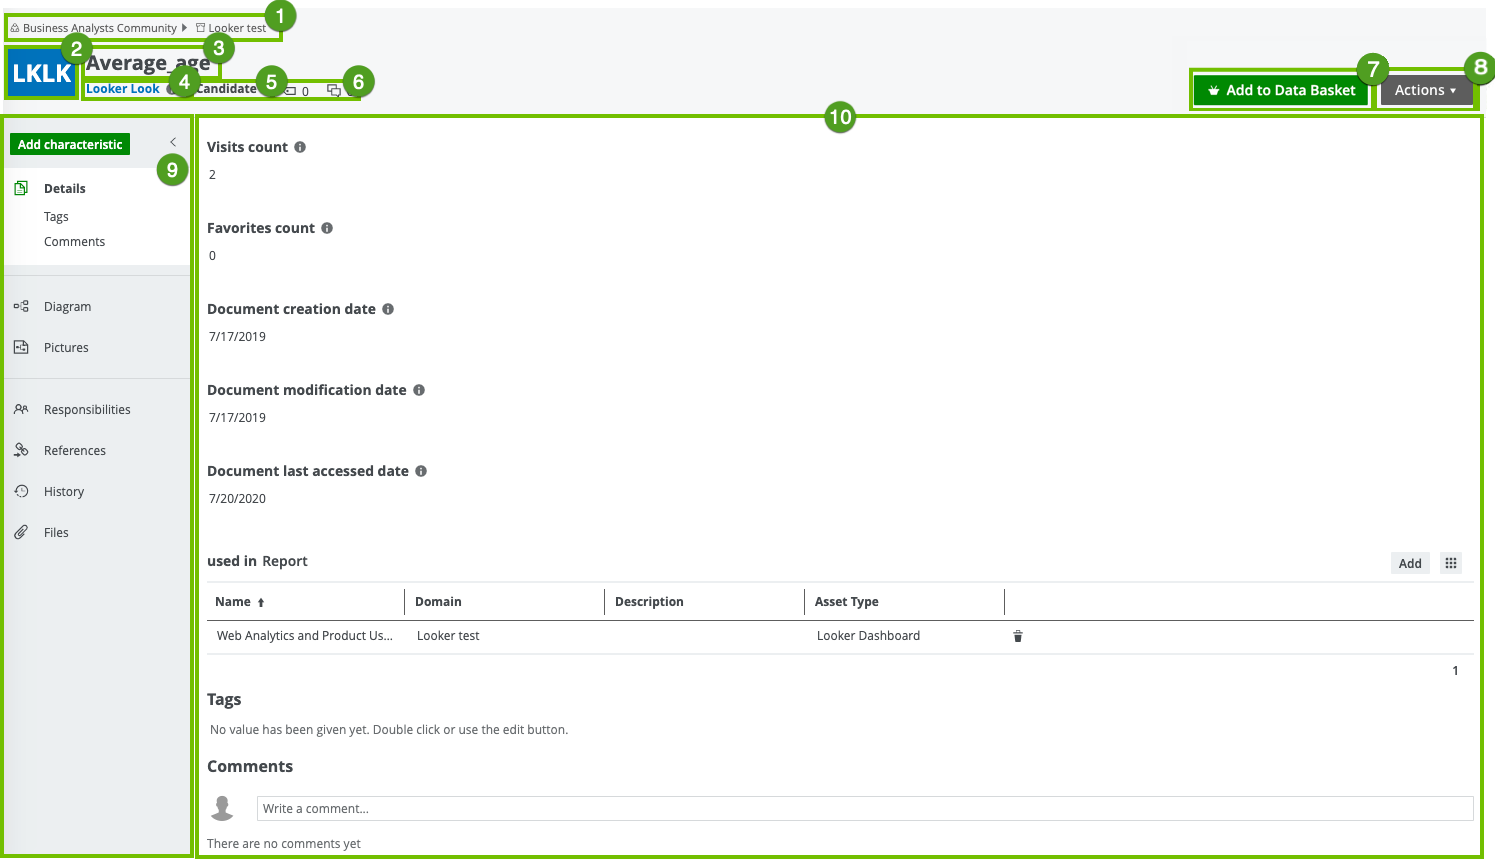Screen dimensions: 1495x861
Task: Click the Files paperclip icon
Action: coord(21,533)
